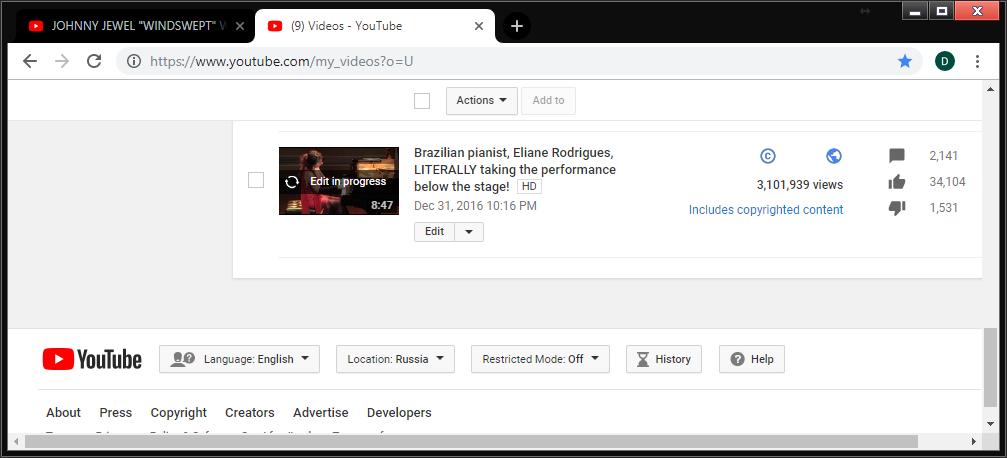This screenshot has width=1007, height=458.
Task: Click the copyright symbol icon
Action: point(767,155)
